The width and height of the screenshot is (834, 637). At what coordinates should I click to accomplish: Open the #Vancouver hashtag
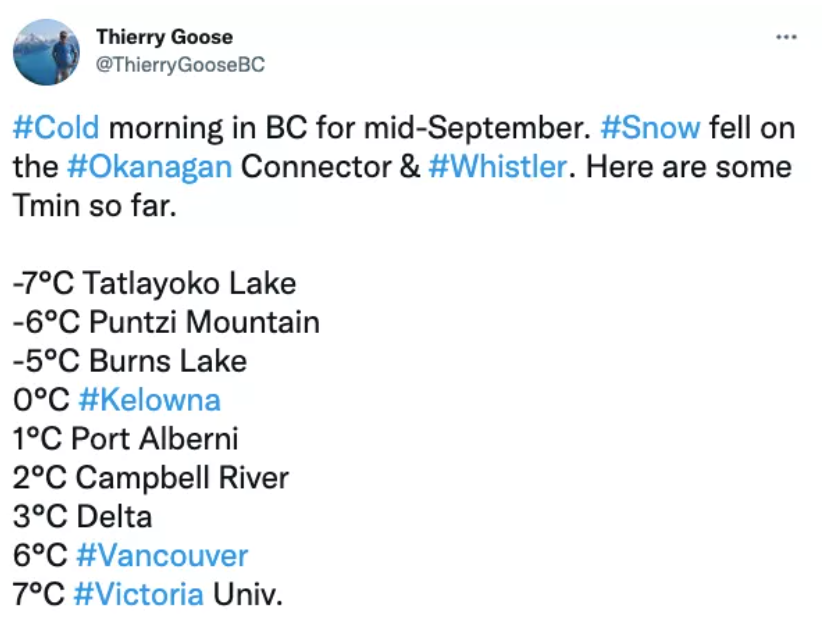tap(162, 556)
